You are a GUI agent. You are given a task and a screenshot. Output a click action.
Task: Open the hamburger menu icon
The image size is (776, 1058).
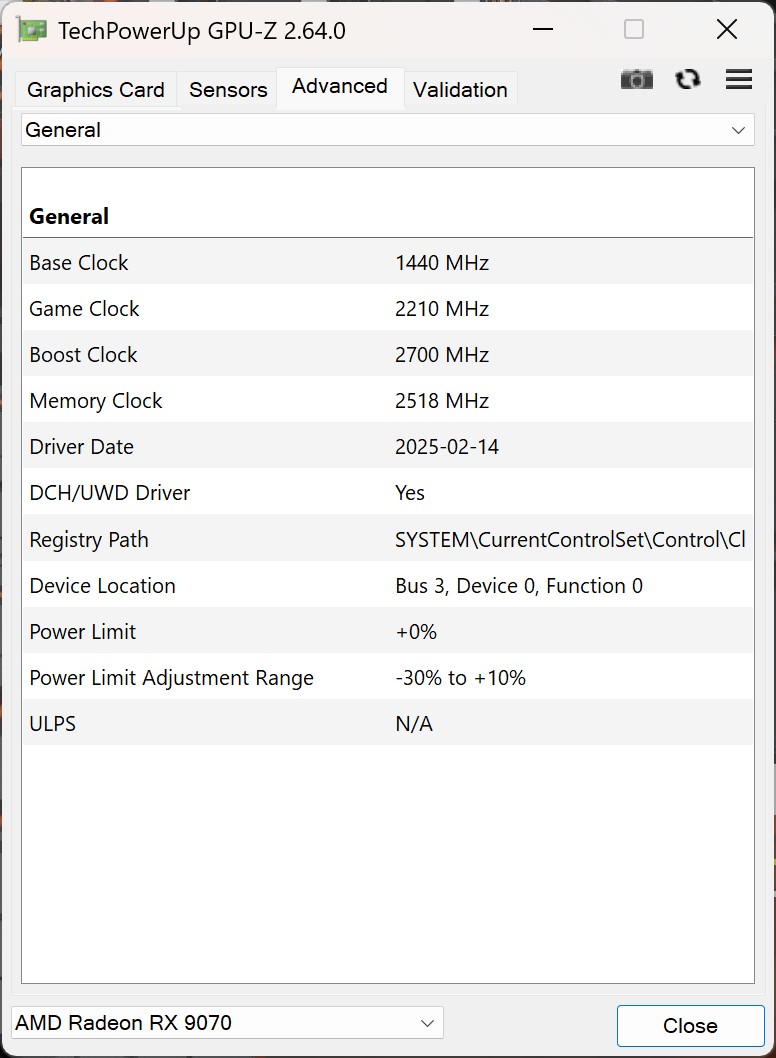(x=739, y=80)
